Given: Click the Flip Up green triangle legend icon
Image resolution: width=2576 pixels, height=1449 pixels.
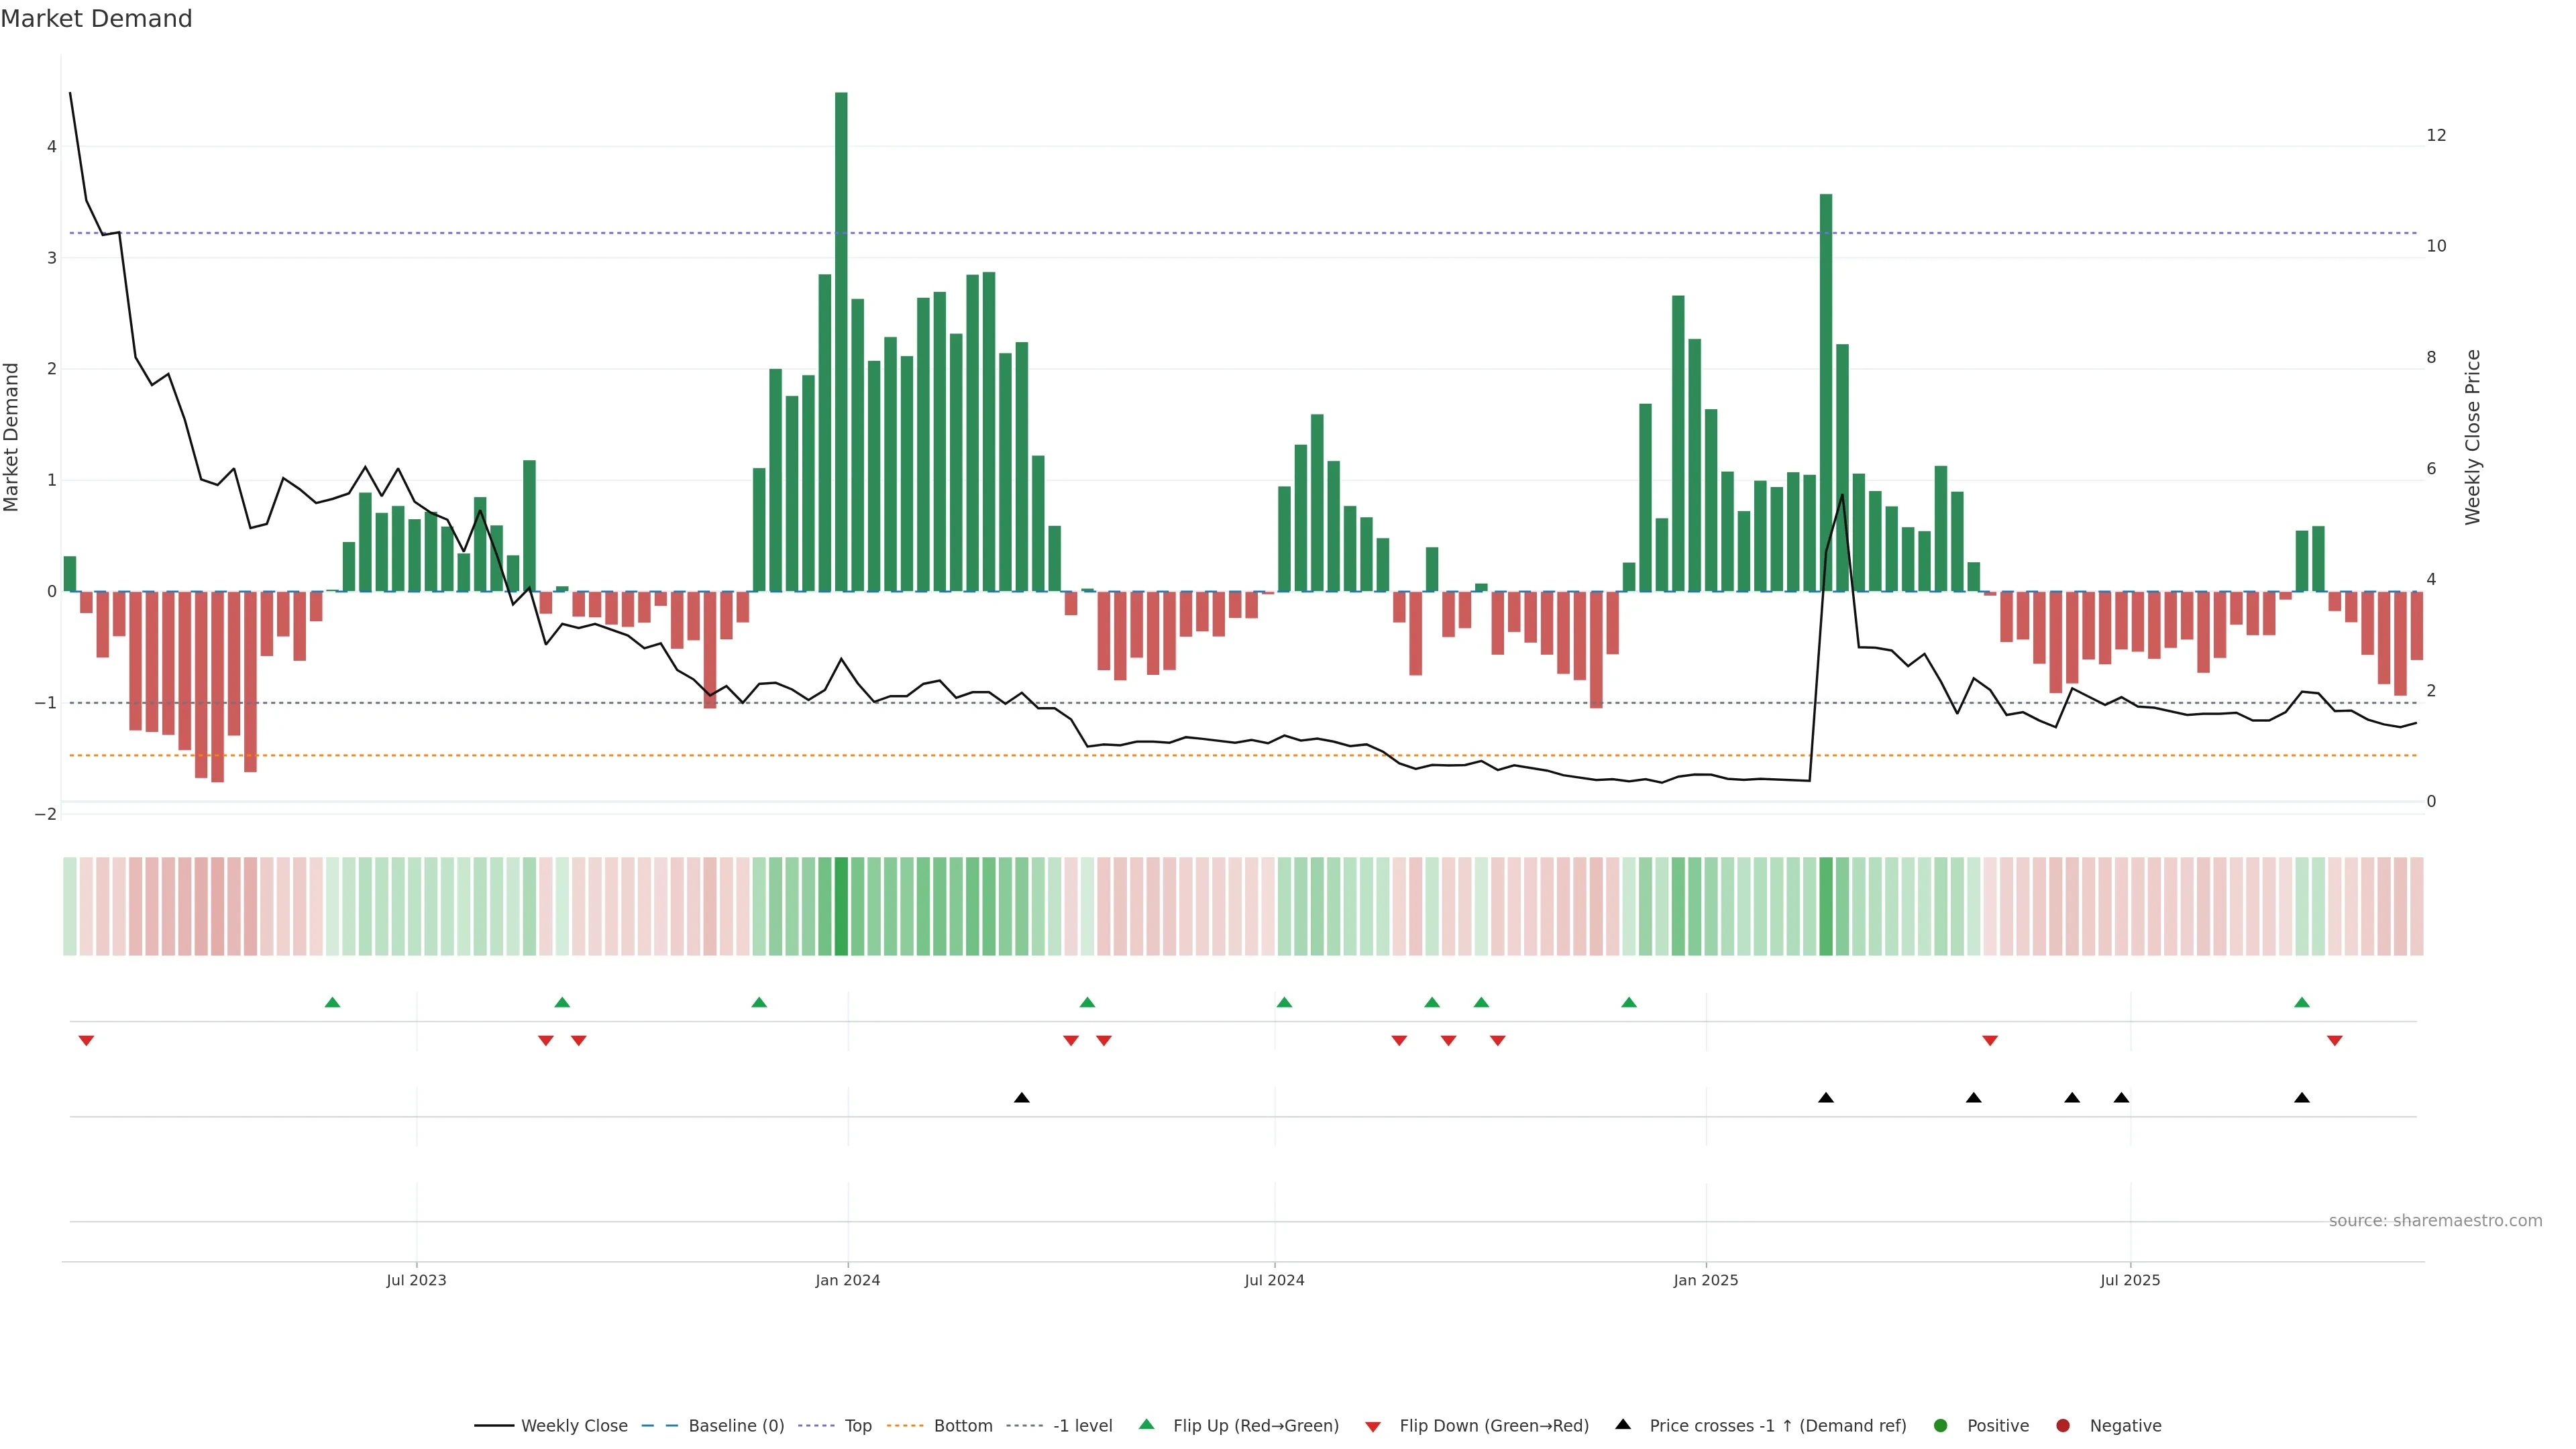Looking at the screenshot, I should point(1146,1424).
